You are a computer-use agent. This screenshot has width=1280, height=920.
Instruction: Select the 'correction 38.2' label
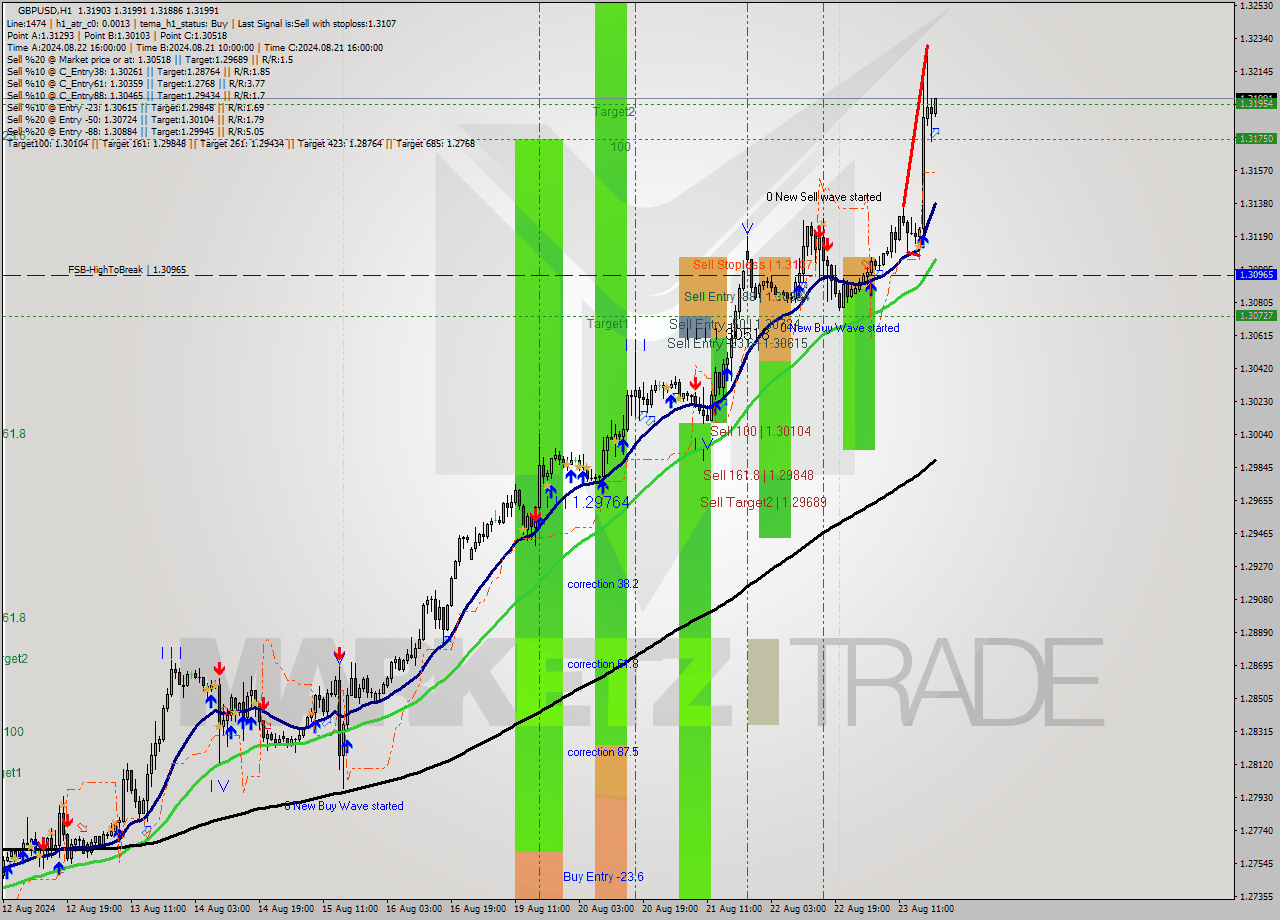click(603, 584)
